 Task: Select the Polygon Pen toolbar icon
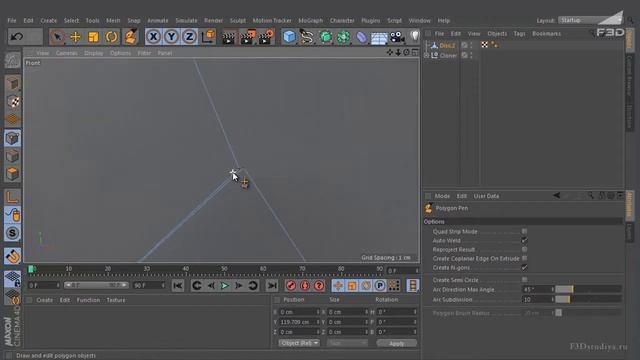click(130, 37)
